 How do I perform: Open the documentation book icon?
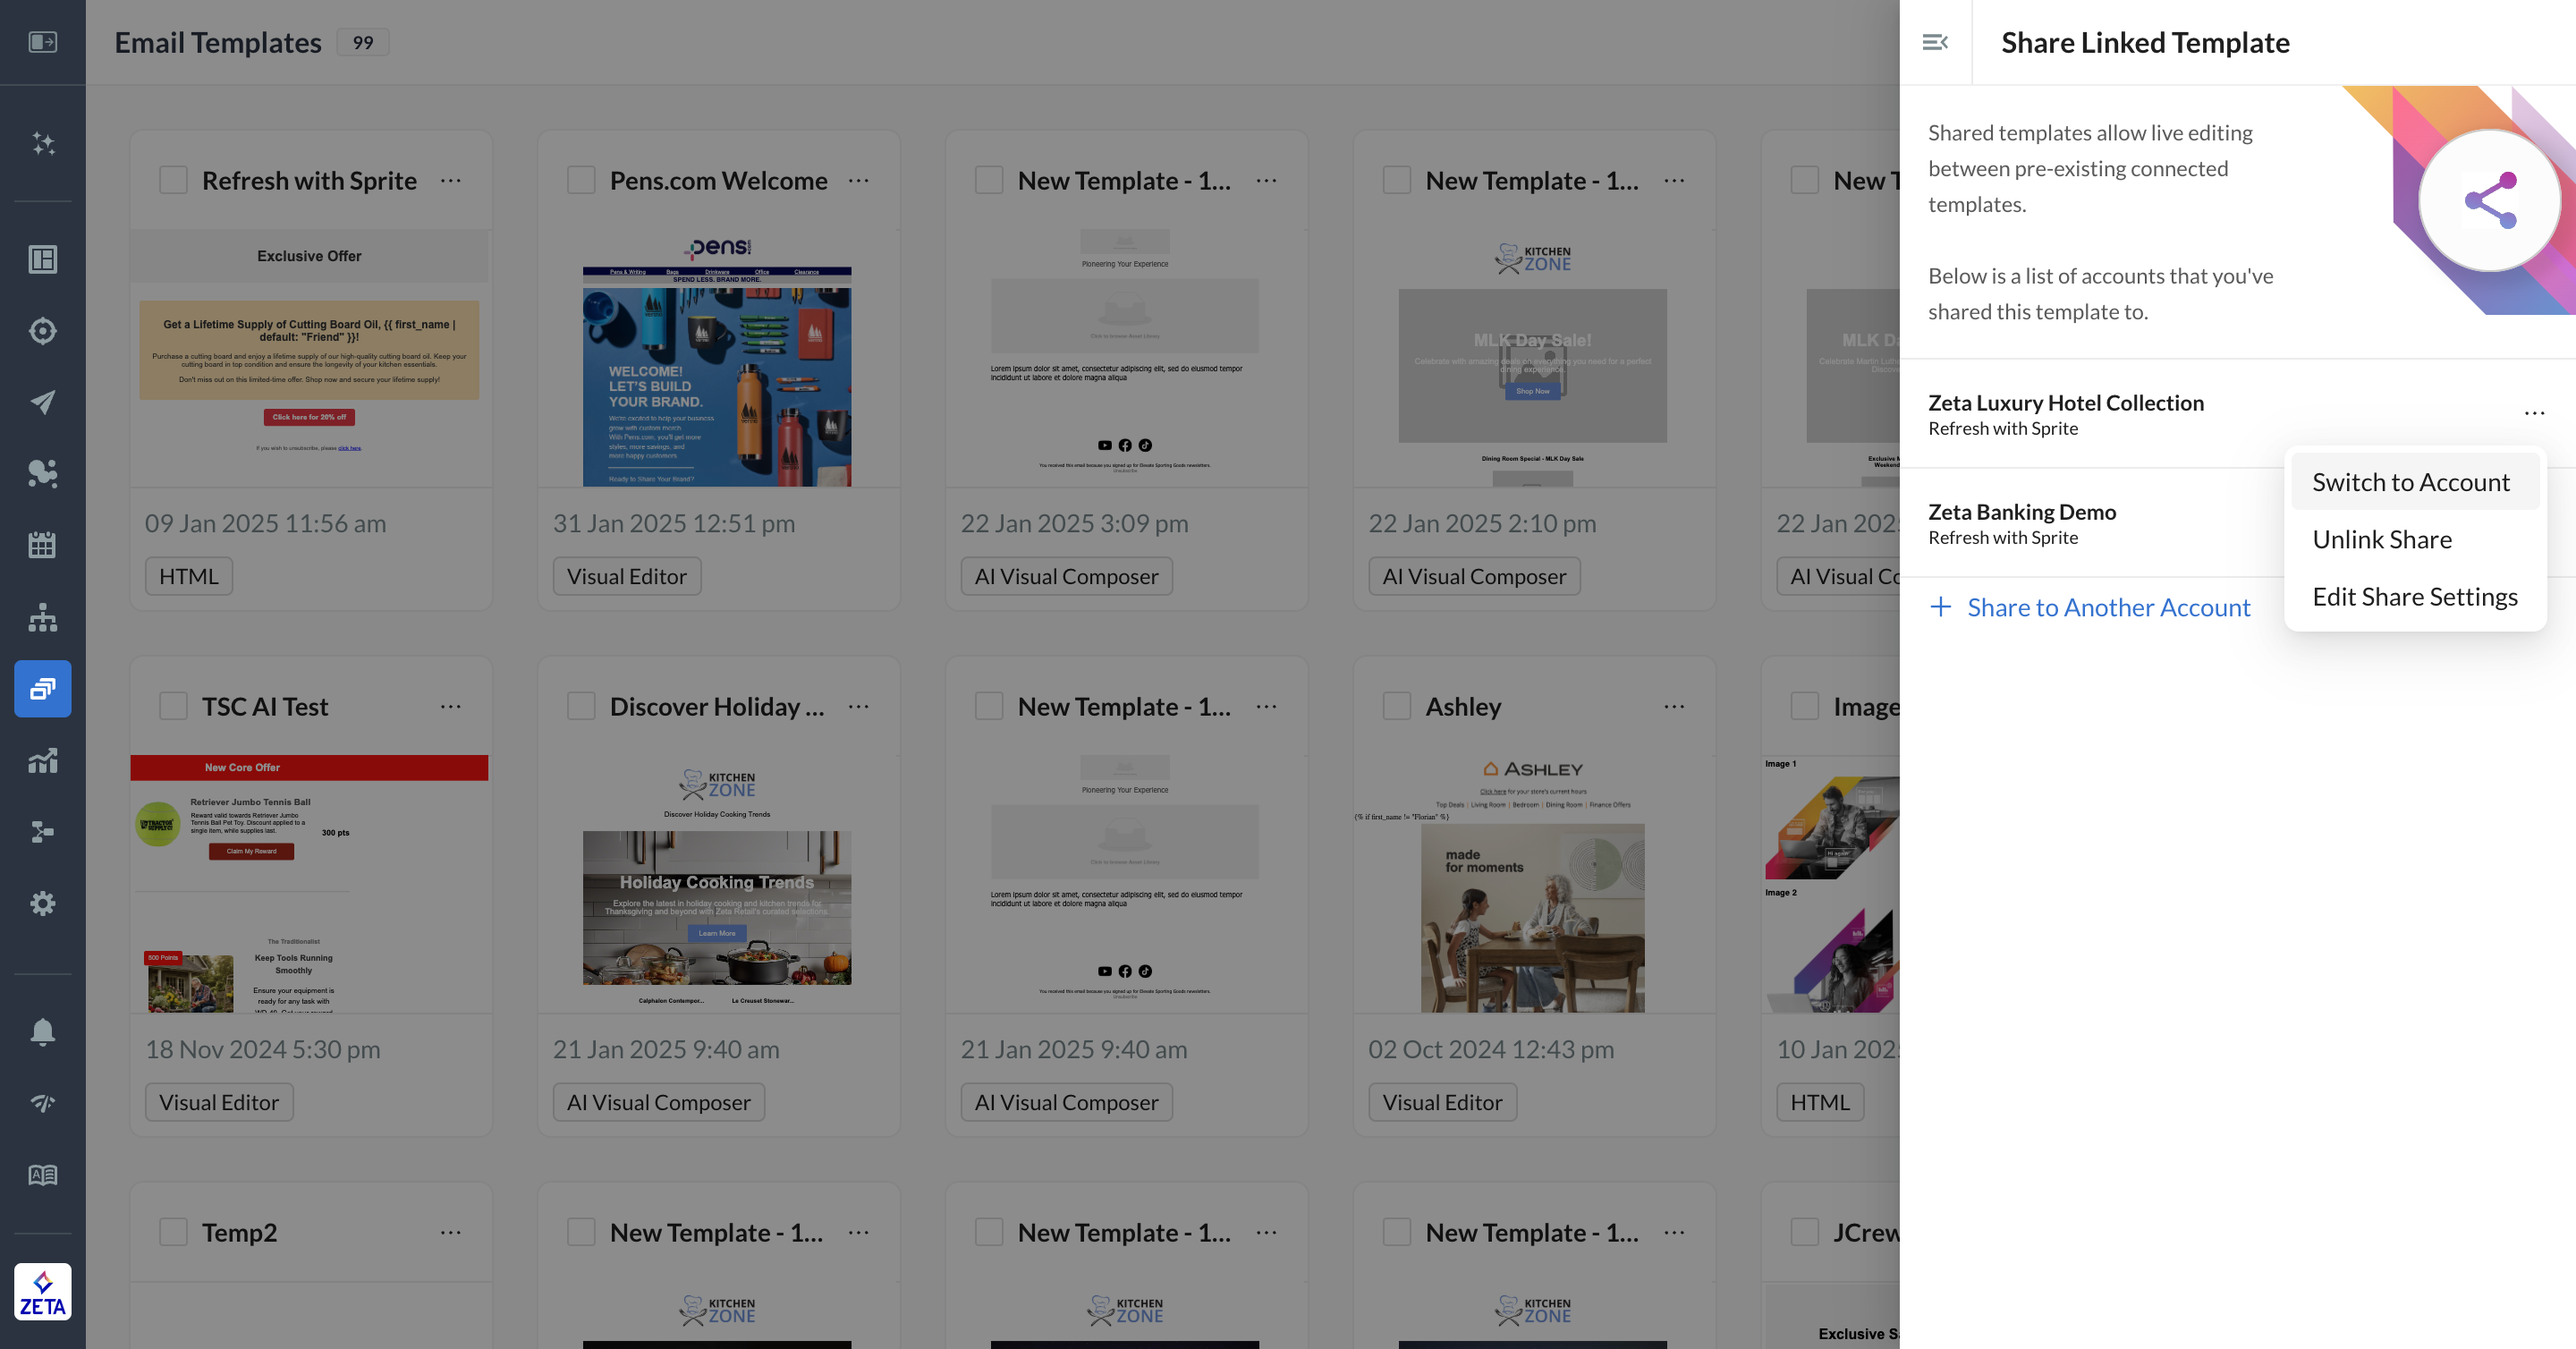(x=43, y=1175)
